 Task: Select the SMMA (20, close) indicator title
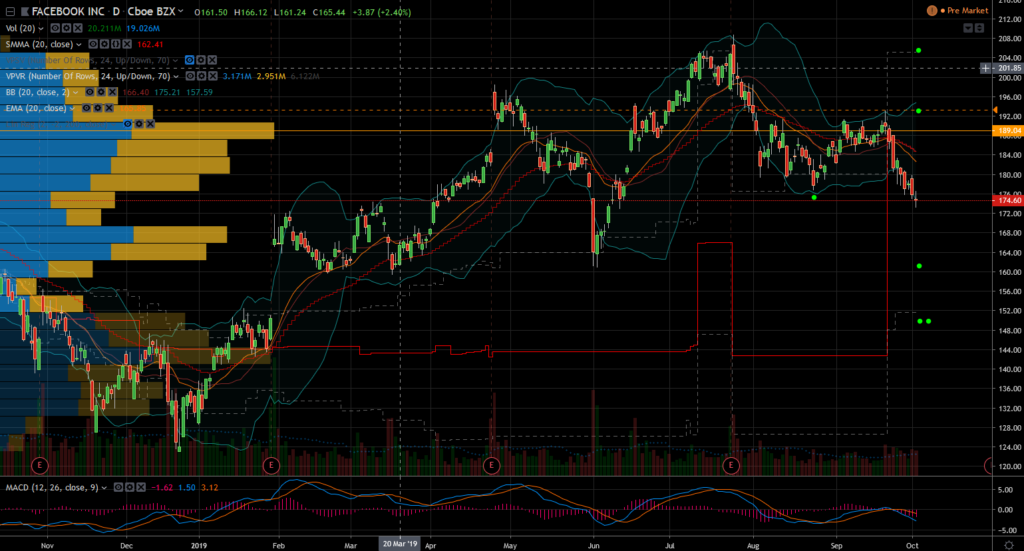tap(39, 44)
